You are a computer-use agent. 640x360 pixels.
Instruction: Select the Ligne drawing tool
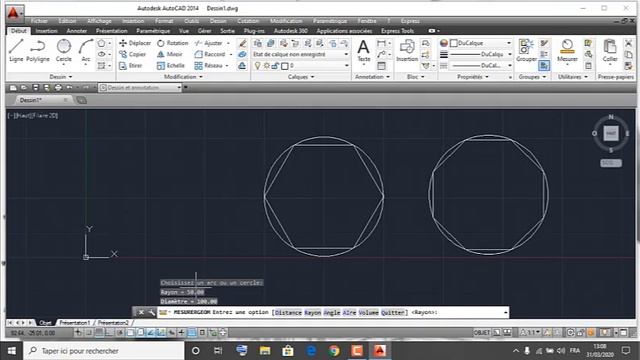[16, 51]
